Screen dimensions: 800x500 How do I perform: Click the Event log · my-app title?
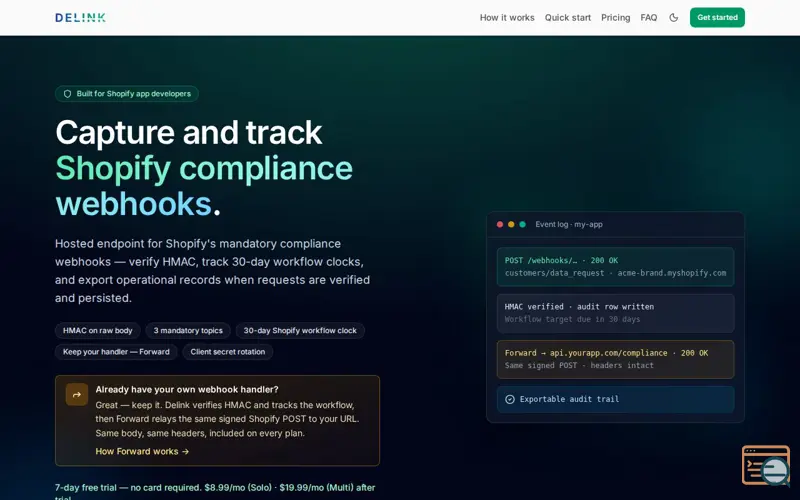click(x=569, y=224)
